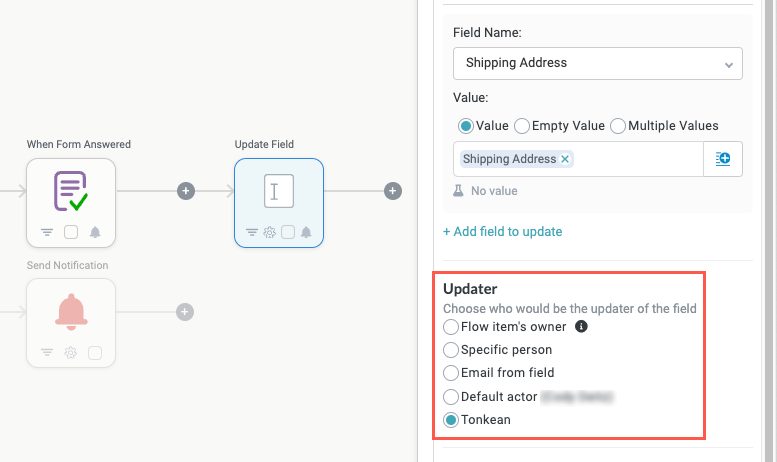Remove the Shipping Address tag with X
The image size is (777, 462).
coord(564,159)
